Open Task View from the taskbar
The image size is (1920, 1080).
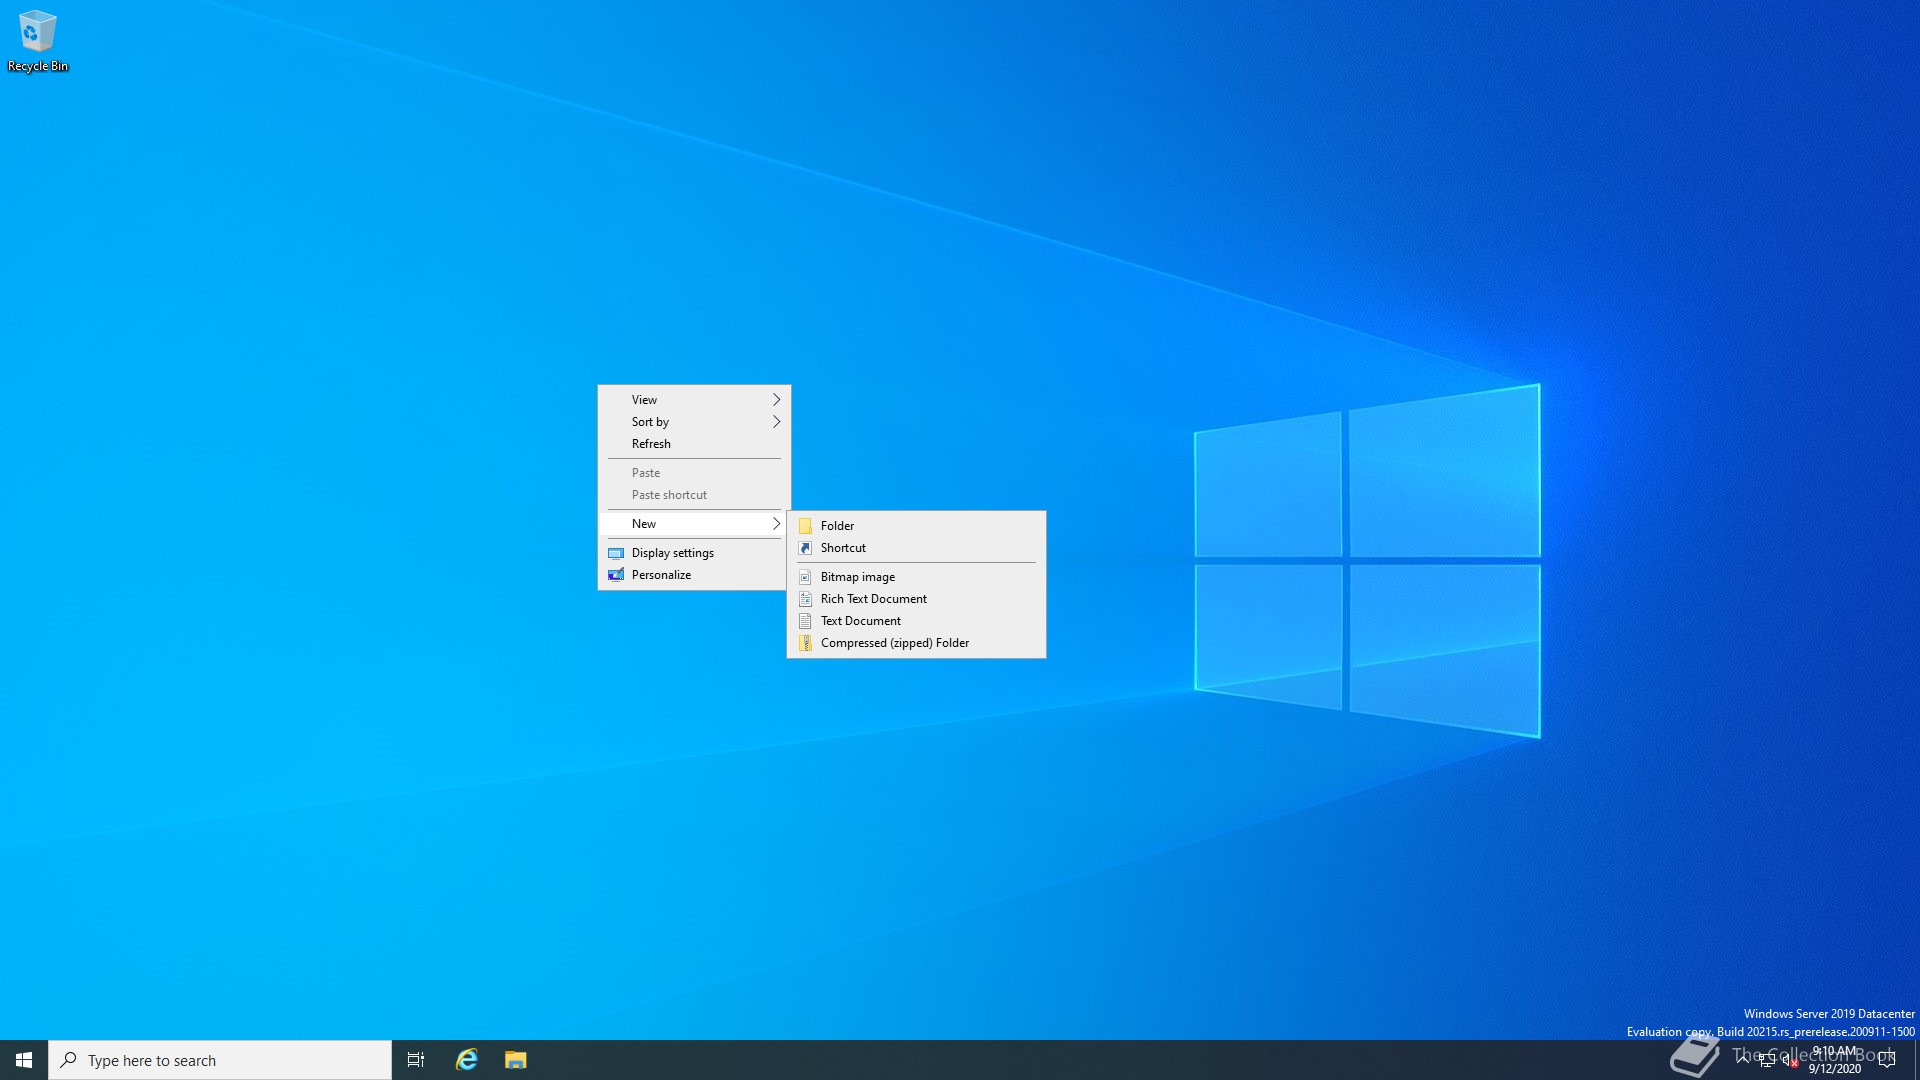click(x=416, y=1060)
